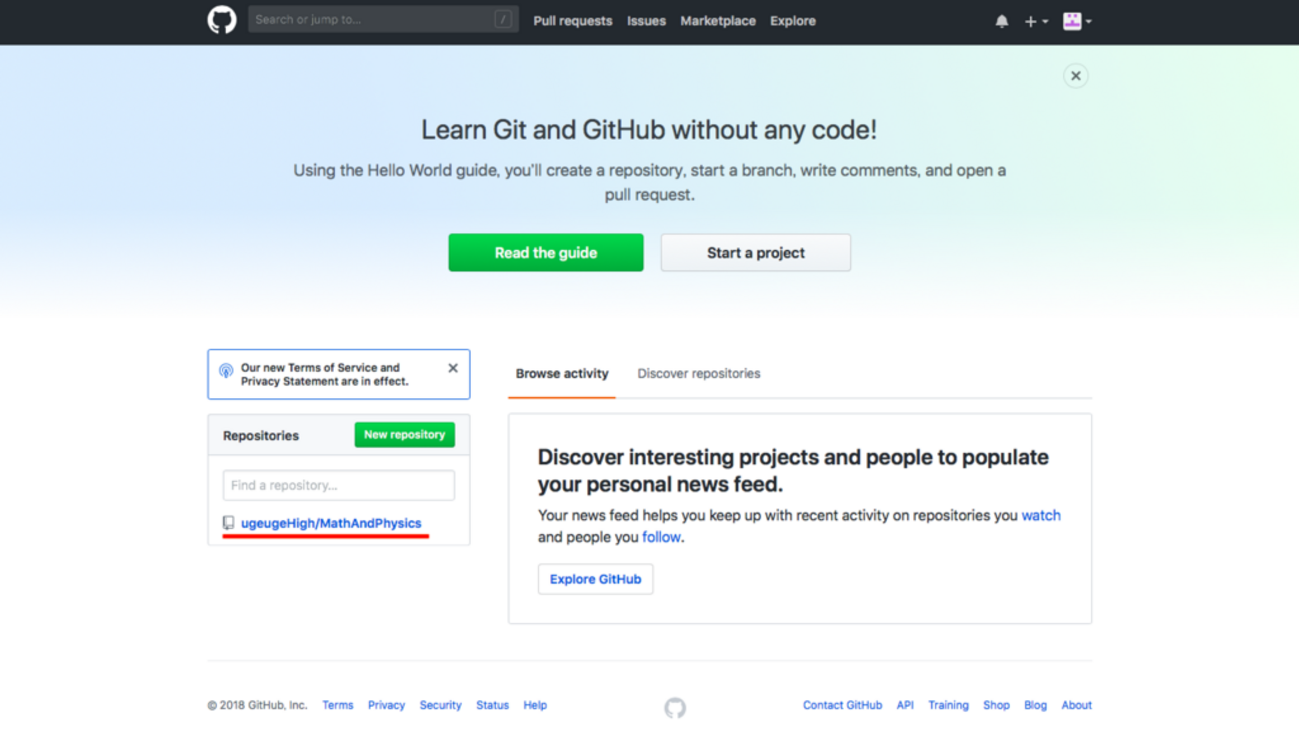This screenshot has width=1299, height=746.
Task: Click the broadcast icon in Terms notice
Action: (x=226, y=371)
